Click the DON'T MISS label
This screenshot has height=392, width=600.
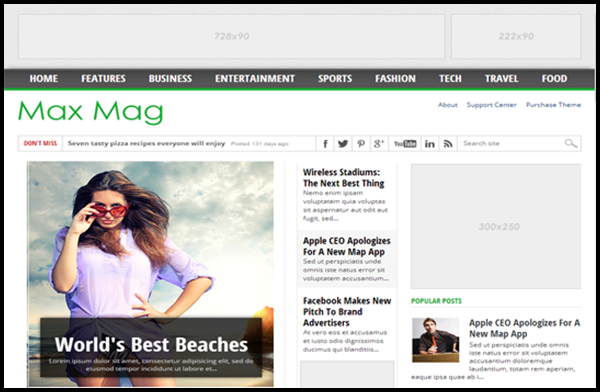[x=40, y=144]
